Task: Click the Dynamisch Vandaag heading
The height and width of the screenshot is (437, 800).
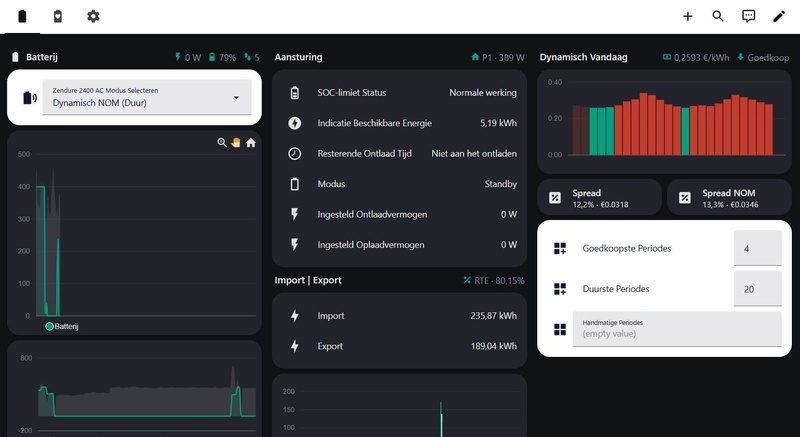Action: [x=584, y=57]
